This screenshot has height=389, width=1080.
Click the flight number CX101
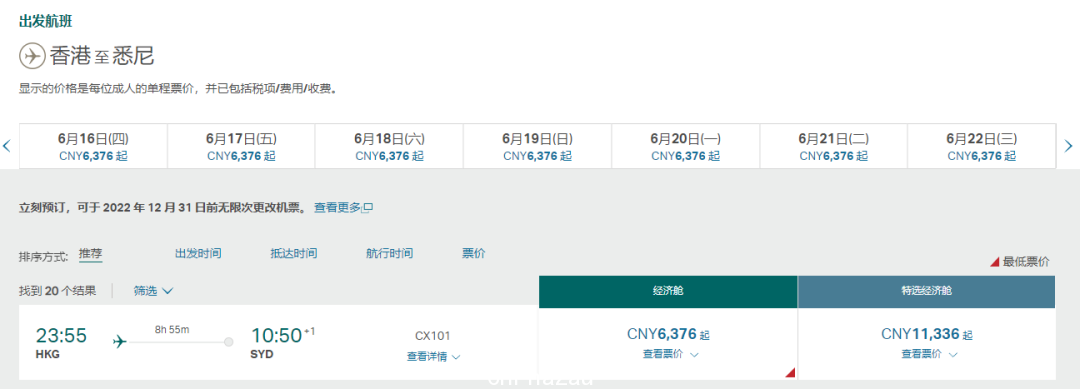point(433,336)
